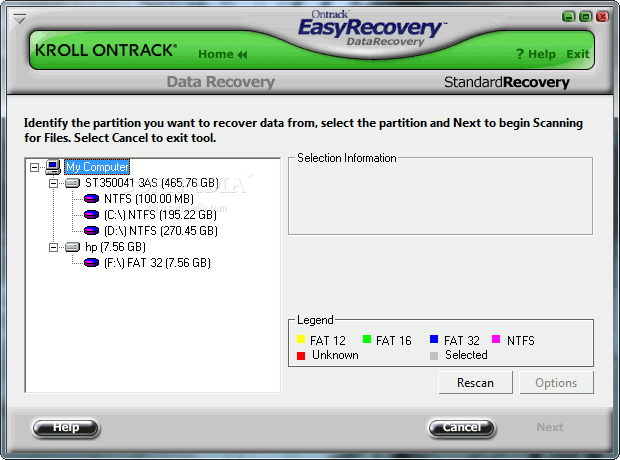Open the top-left dropdown triangle menu
Image resolution: width=620 pixels, height=460 pixels.
(19, 18)
